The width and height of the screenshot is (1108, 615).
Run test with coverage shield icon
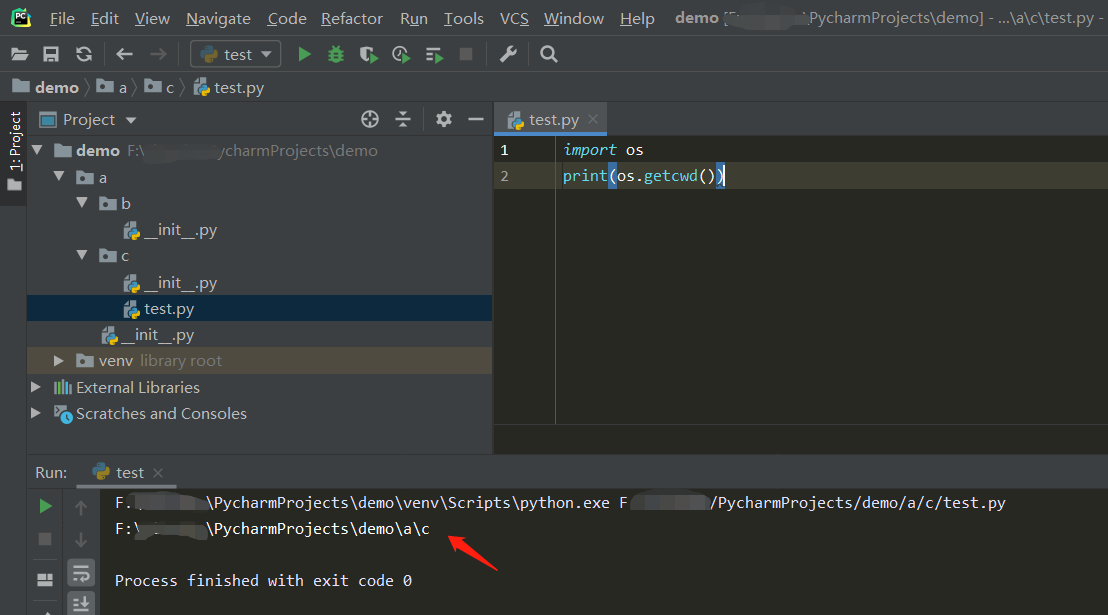368,54
